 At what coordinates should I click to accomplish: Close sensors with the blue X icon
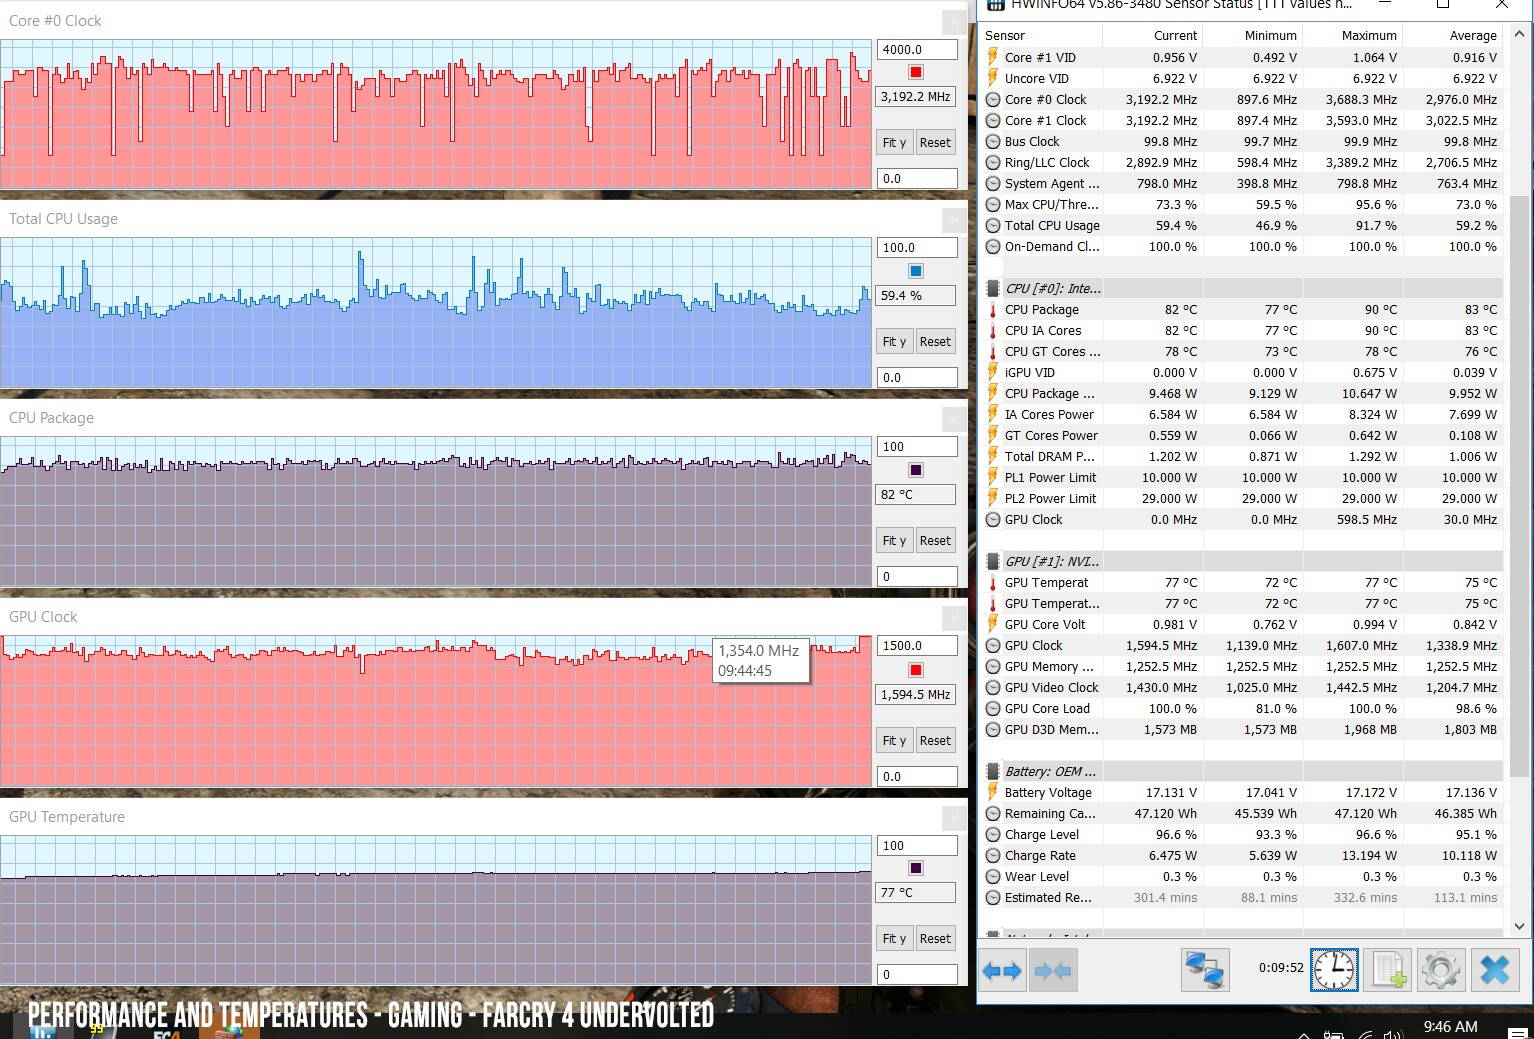(x=1494, y=970)
